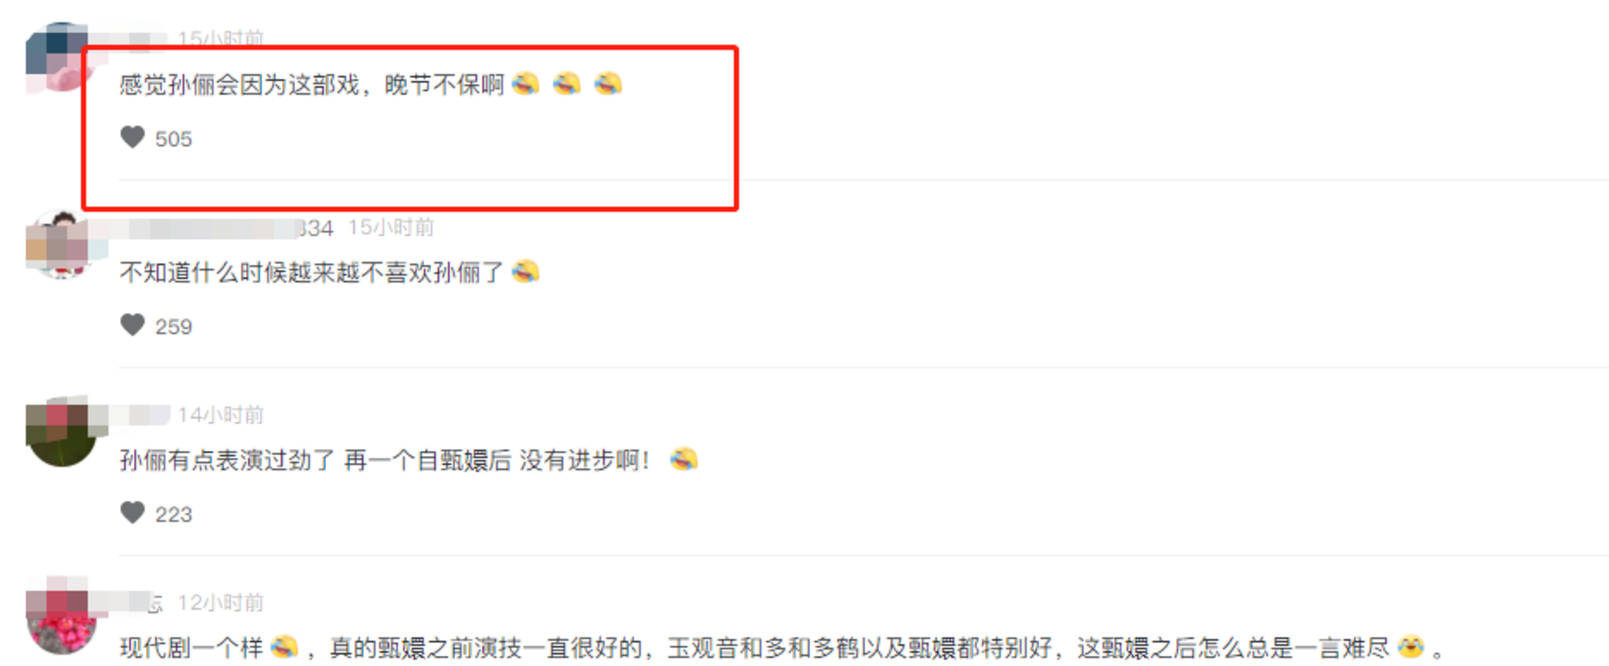Like the comment with 223 likes

pyautogui.click(x=132, y=513)
